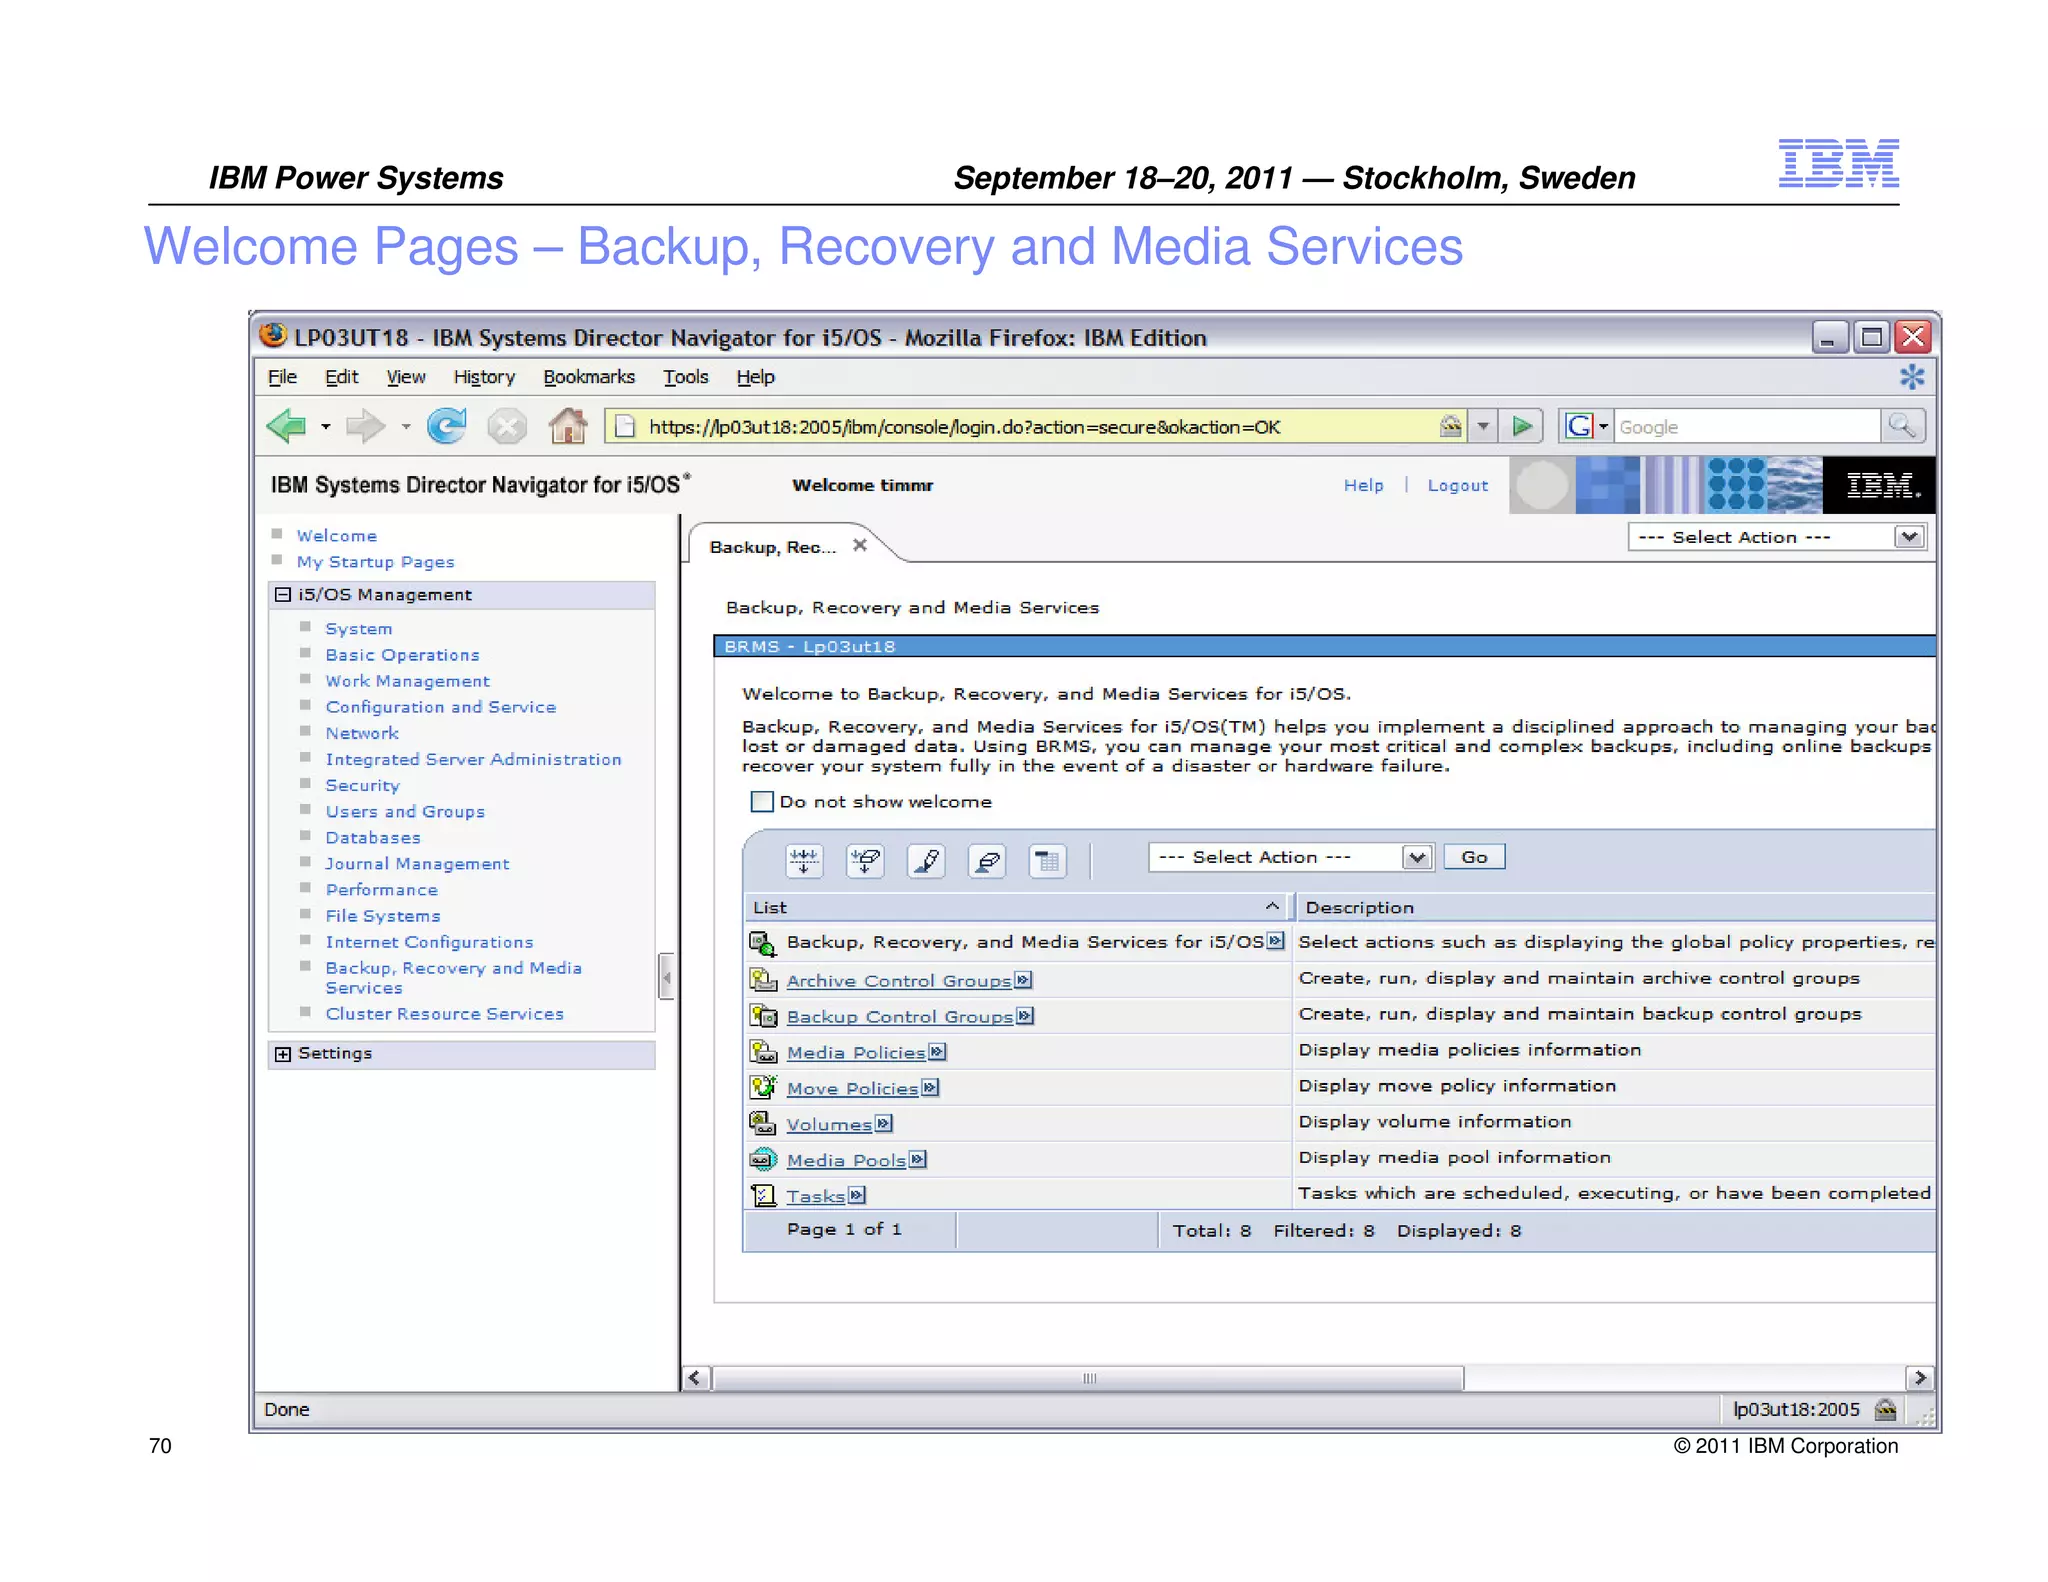Open the History menu
The image size is (2048, 1582).
[484, 377]
